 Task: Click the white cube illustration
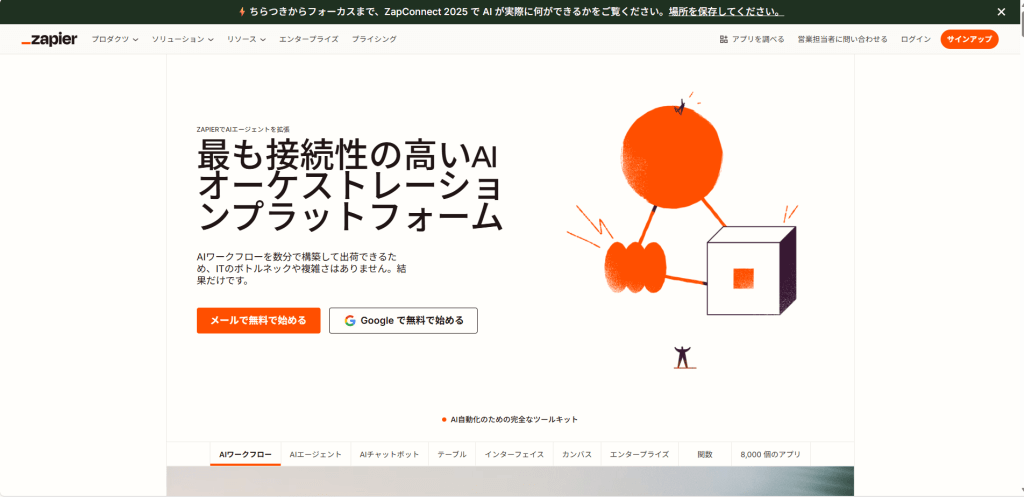tap(751, 270)
